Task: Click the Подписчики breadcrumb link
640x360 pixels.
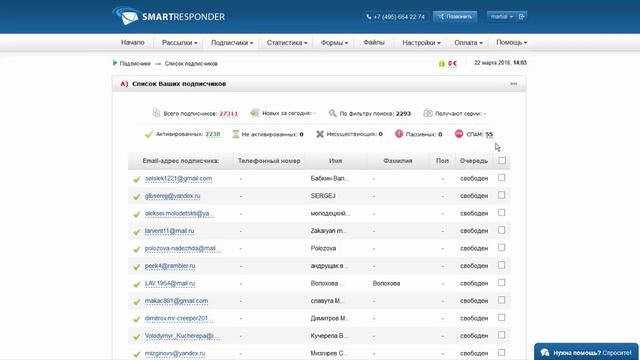Action: coord(135,64)
